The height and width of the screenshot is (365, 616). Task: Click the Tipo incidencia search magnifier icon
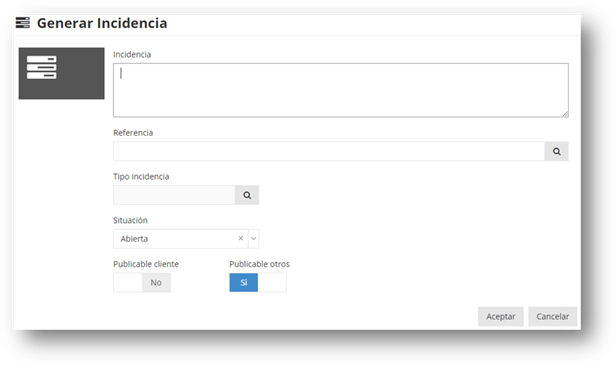247,195
